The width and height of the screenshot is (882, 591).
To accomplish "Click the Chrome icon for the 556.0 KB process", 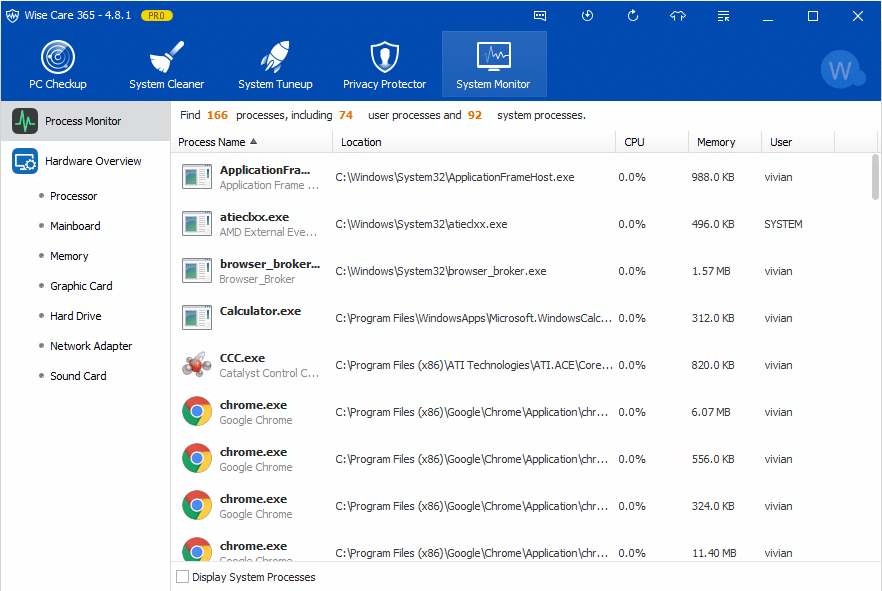I will tap(197, 459).
